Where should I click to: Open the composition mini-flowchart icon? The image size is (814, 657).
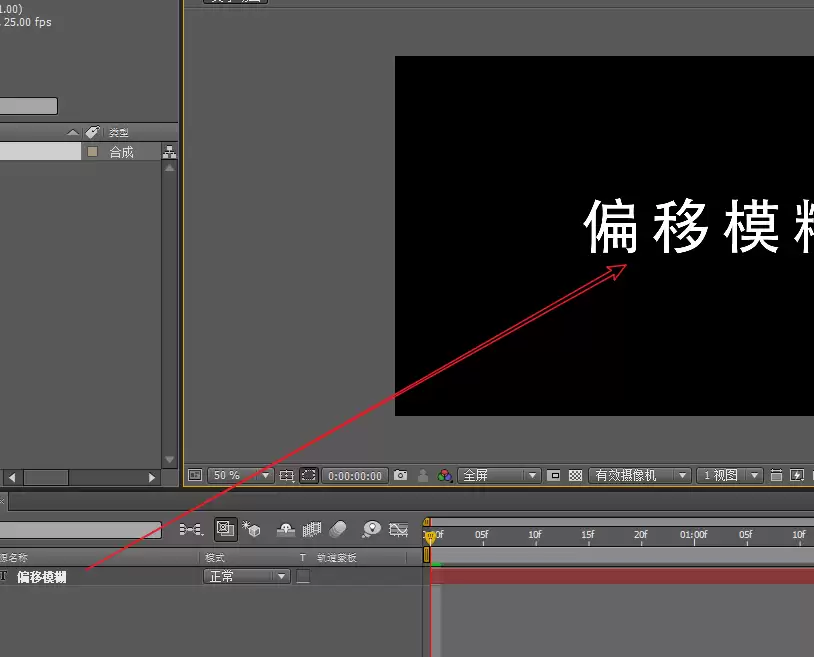coord(191,529)
